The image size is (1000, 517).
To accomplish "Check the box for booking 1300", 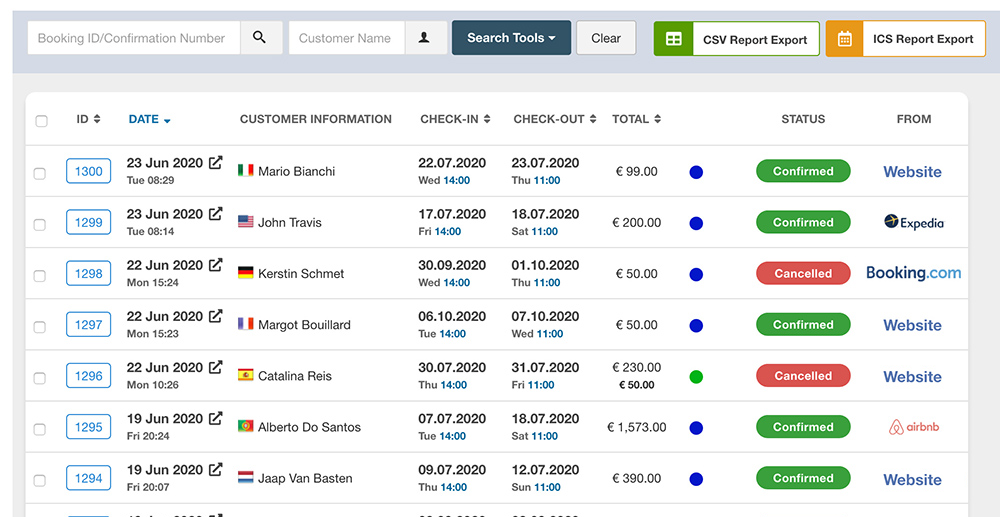I will [x=40, y=173].
